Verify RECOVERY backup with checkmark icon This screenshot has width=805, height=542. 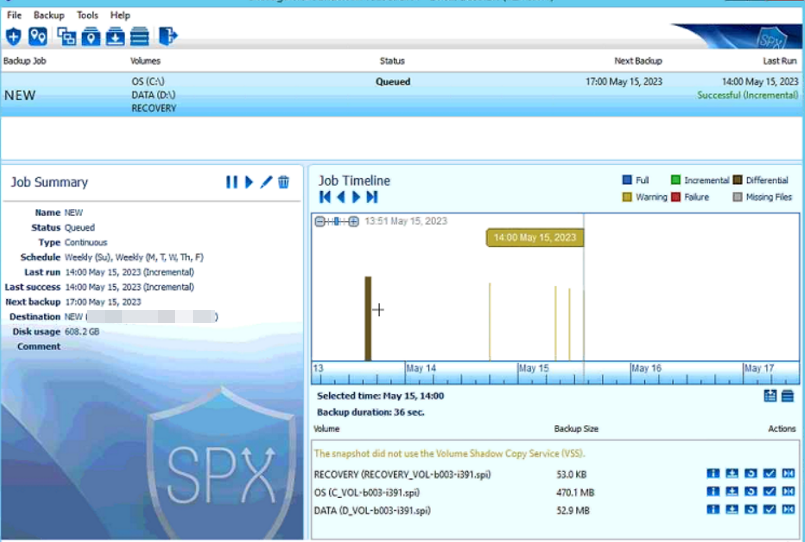(x=770, y=474)
